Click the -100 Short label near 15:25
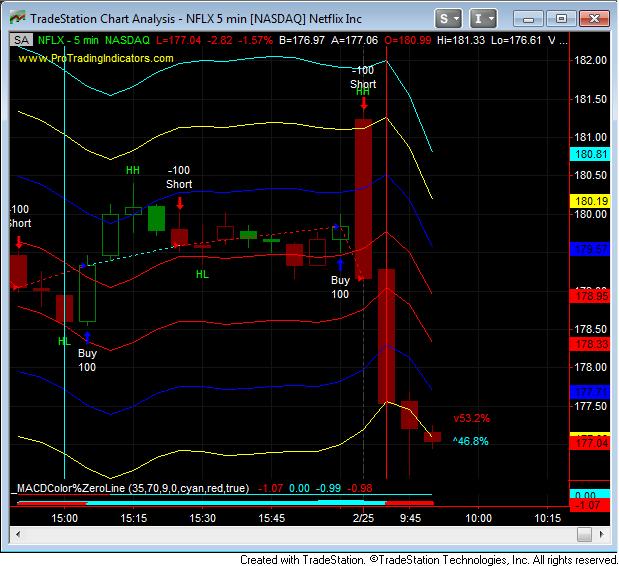Image resolution: width=619 pixels, height=566 pixels. (179, 177)
